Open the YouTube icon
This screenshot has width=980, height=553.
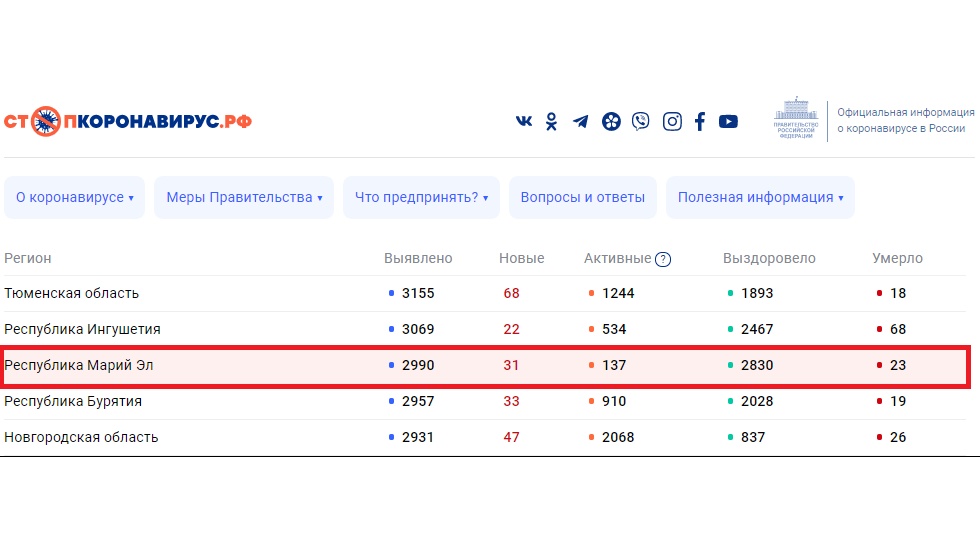[728, 122]
